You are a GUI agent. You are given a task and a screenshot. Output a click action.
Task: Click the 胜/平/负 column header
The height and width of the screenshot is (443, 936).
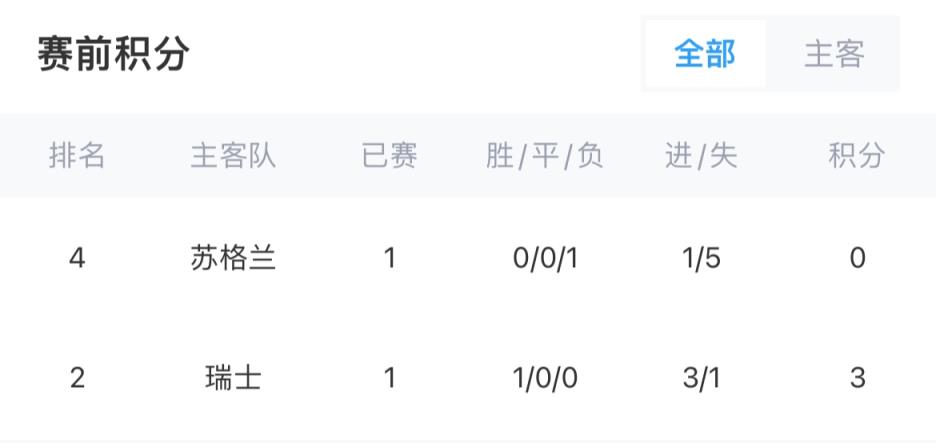point(545,156)
